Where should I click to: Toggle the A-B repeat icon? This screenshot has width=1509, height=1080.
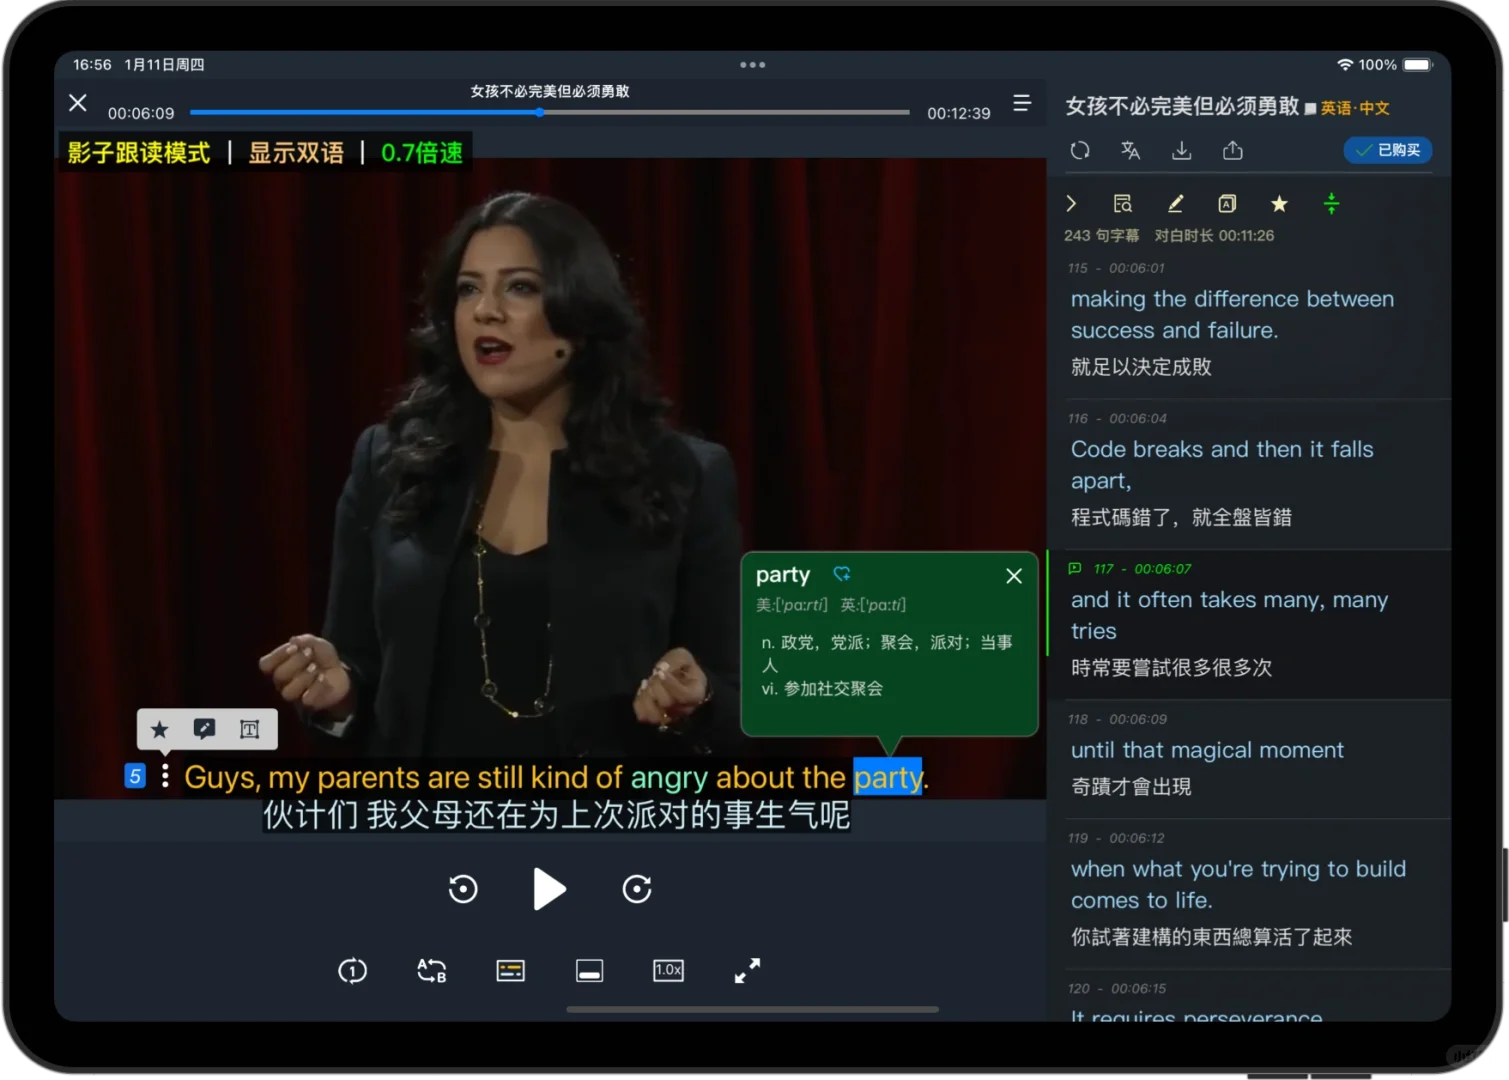coord(431,971)
